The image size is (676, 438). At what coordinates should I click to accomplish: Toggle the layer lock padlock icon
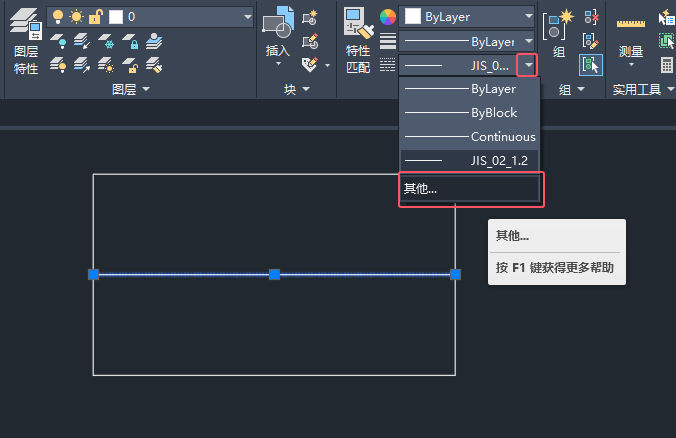(x=95, y=17)
